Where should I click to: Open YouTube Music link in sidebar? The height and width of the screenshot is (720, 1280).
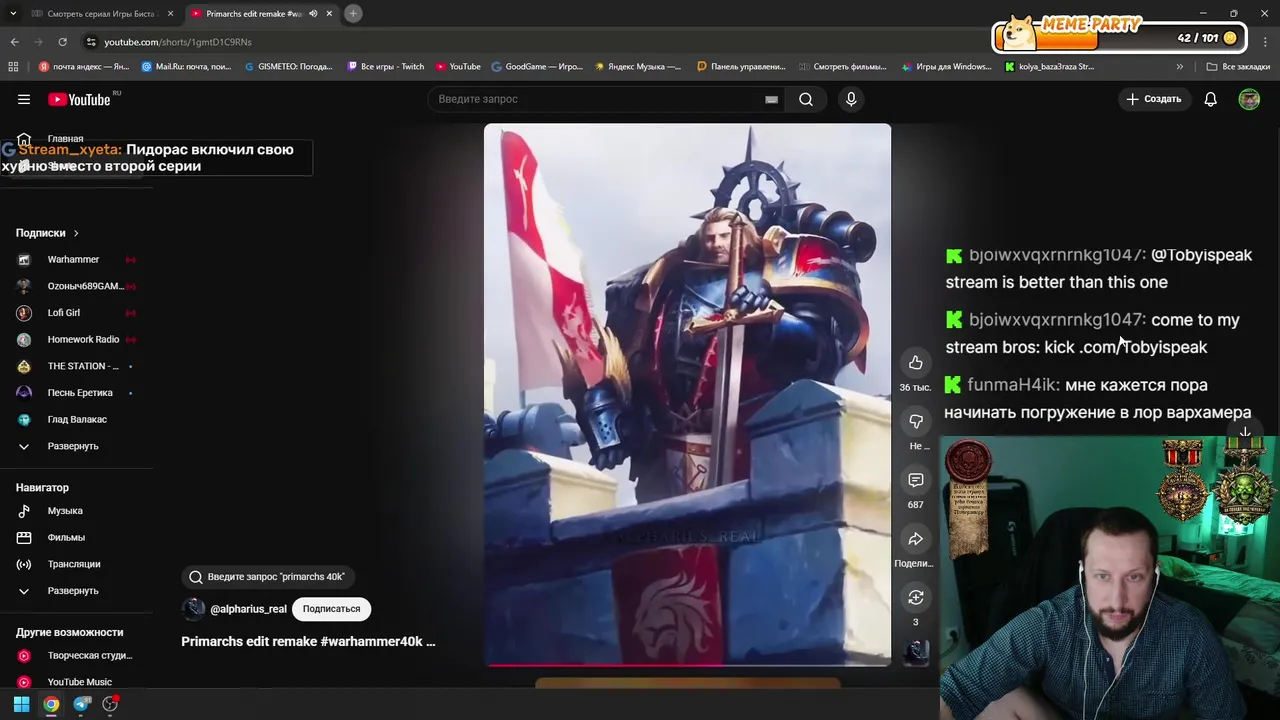(x=80, y=682)
